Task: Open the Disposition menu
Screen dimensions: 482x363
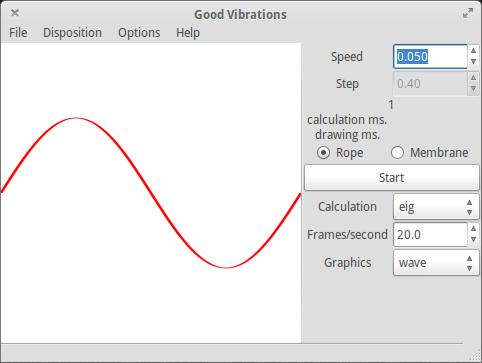Action: 72,33
